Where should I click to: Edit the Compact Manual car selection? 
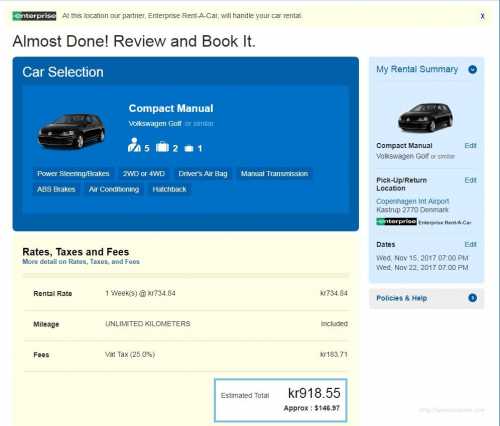[x=470, y=146]
